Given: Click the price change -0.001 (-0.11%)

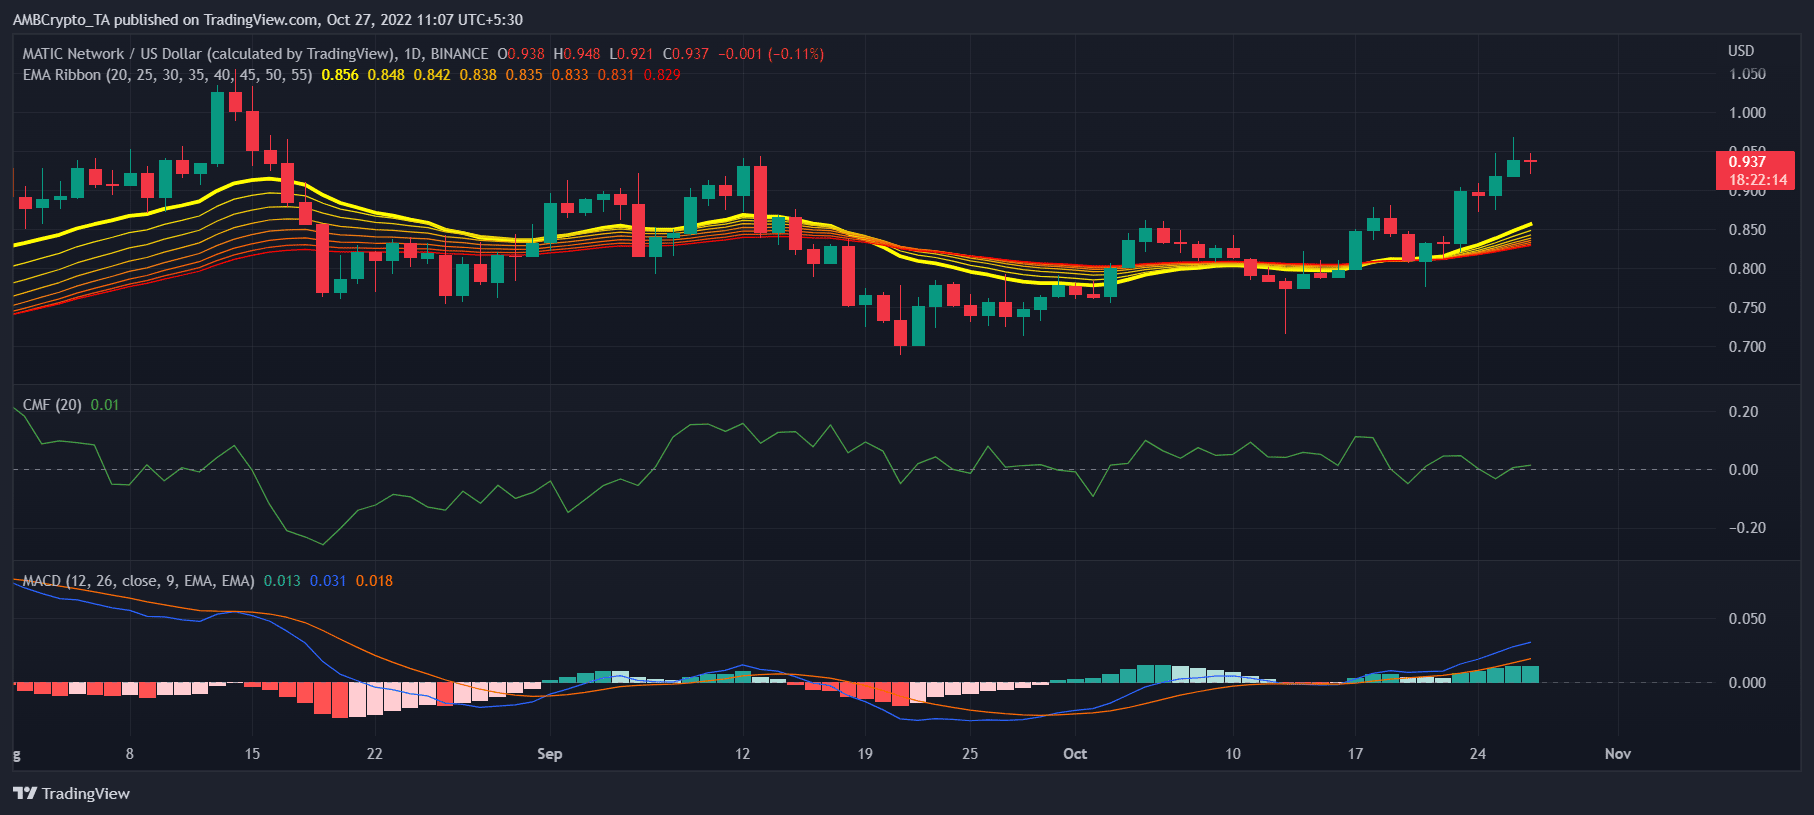Looking at the screenshot, I should pos(771,54).
